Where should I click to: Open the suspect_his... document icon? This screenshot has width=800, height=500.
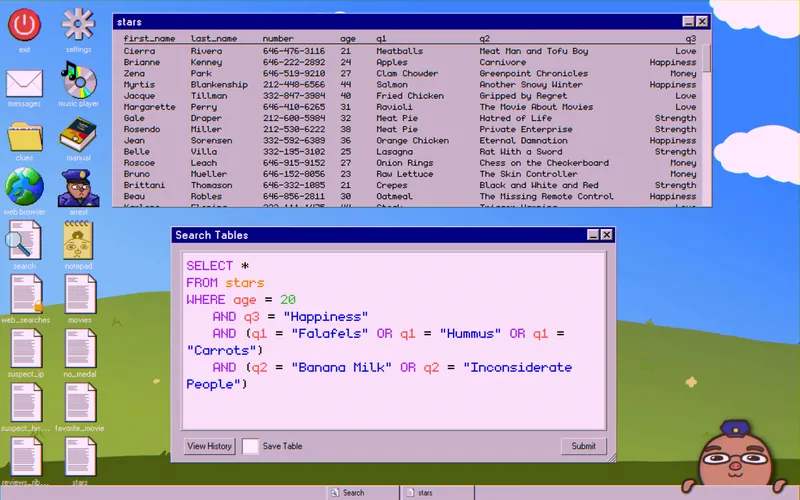point(26,403)
